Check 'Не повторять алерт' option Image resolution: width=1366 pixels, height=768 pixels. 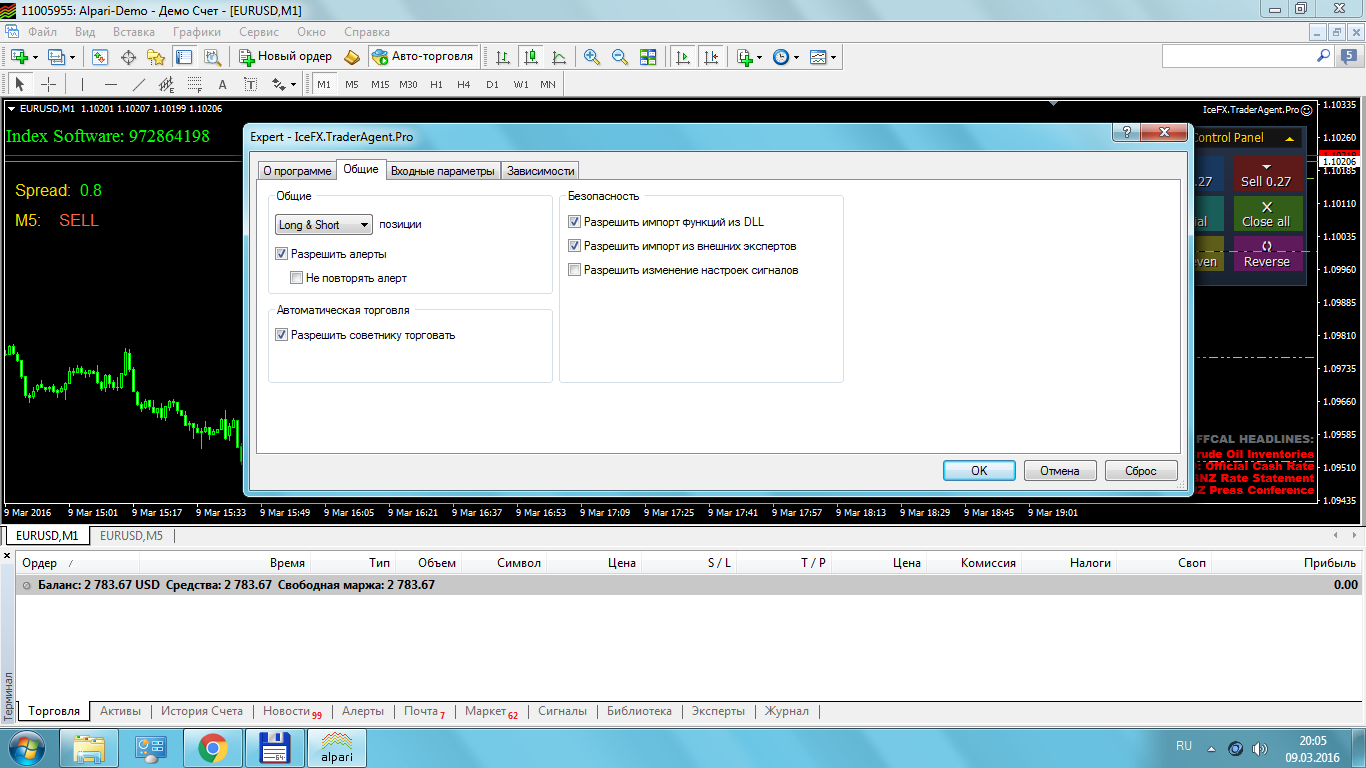(x=296, y=278)
